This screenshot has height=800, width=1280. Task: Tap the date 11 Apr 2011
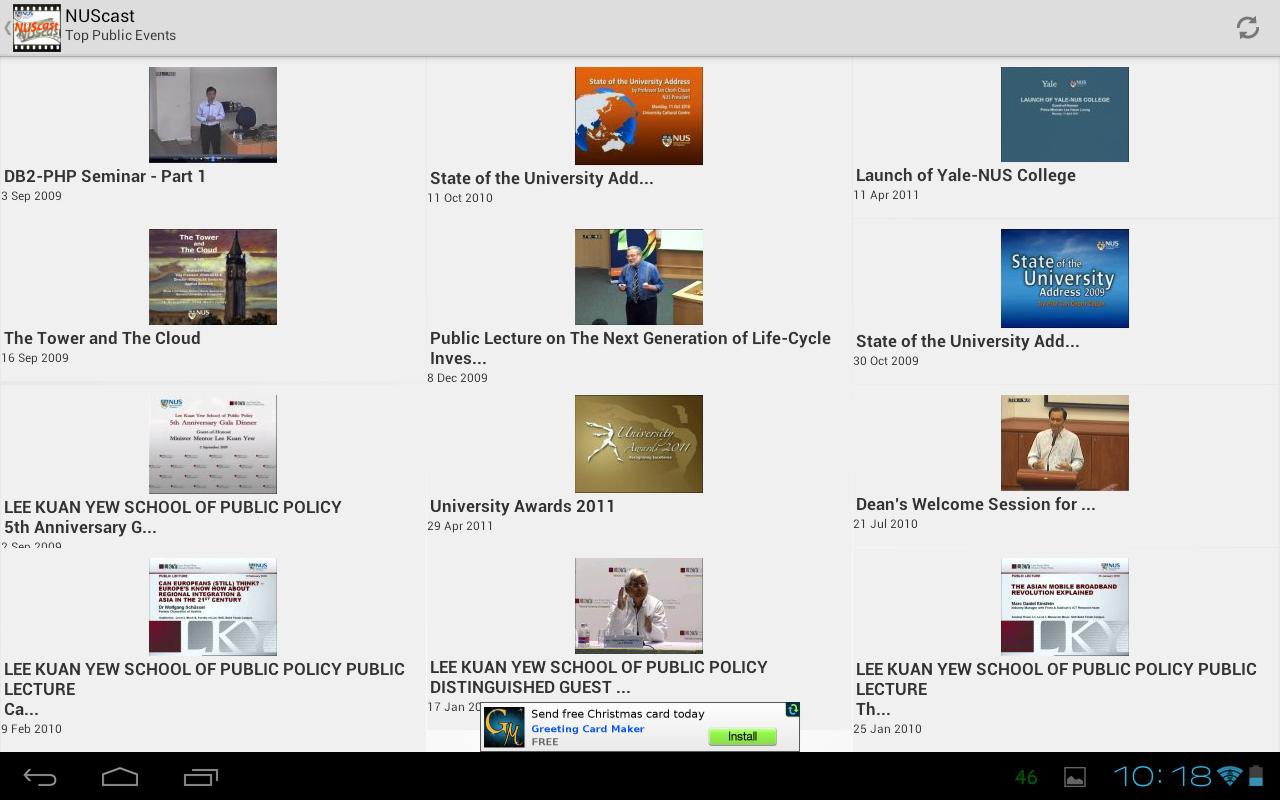click(886, 195)
